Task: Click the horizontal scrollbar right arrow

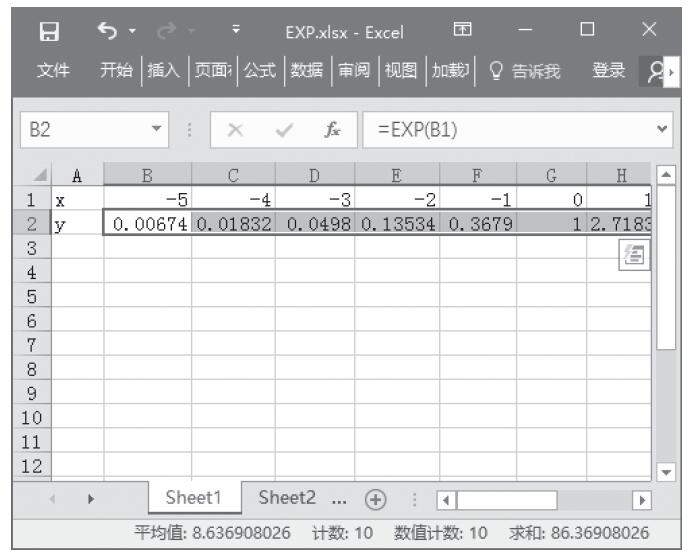Action: [x=641, y=498]
